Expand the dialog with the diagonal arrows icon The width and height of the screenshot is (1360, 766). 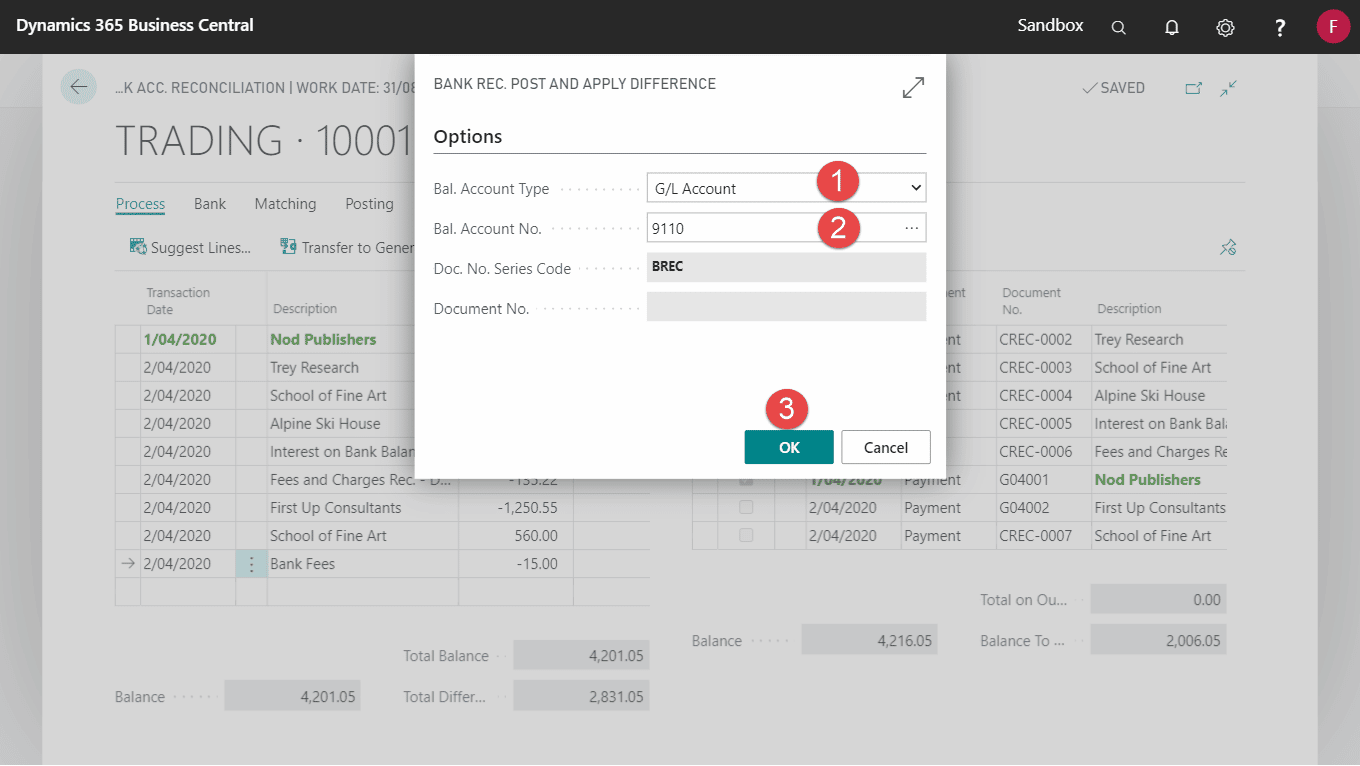point(913,88)
